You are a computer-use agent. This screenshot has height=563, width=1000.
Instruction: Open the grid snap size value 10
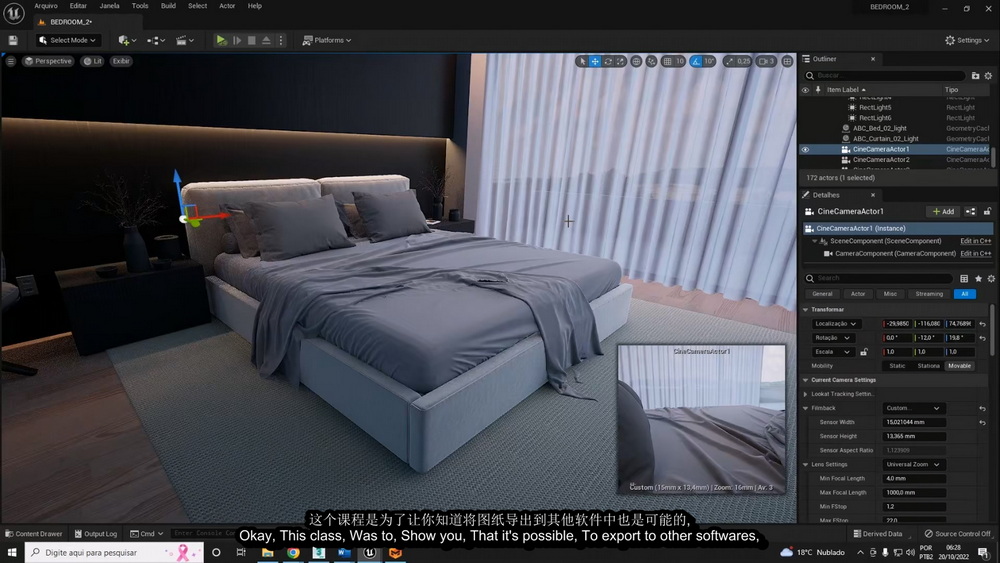tap(680, 61)
